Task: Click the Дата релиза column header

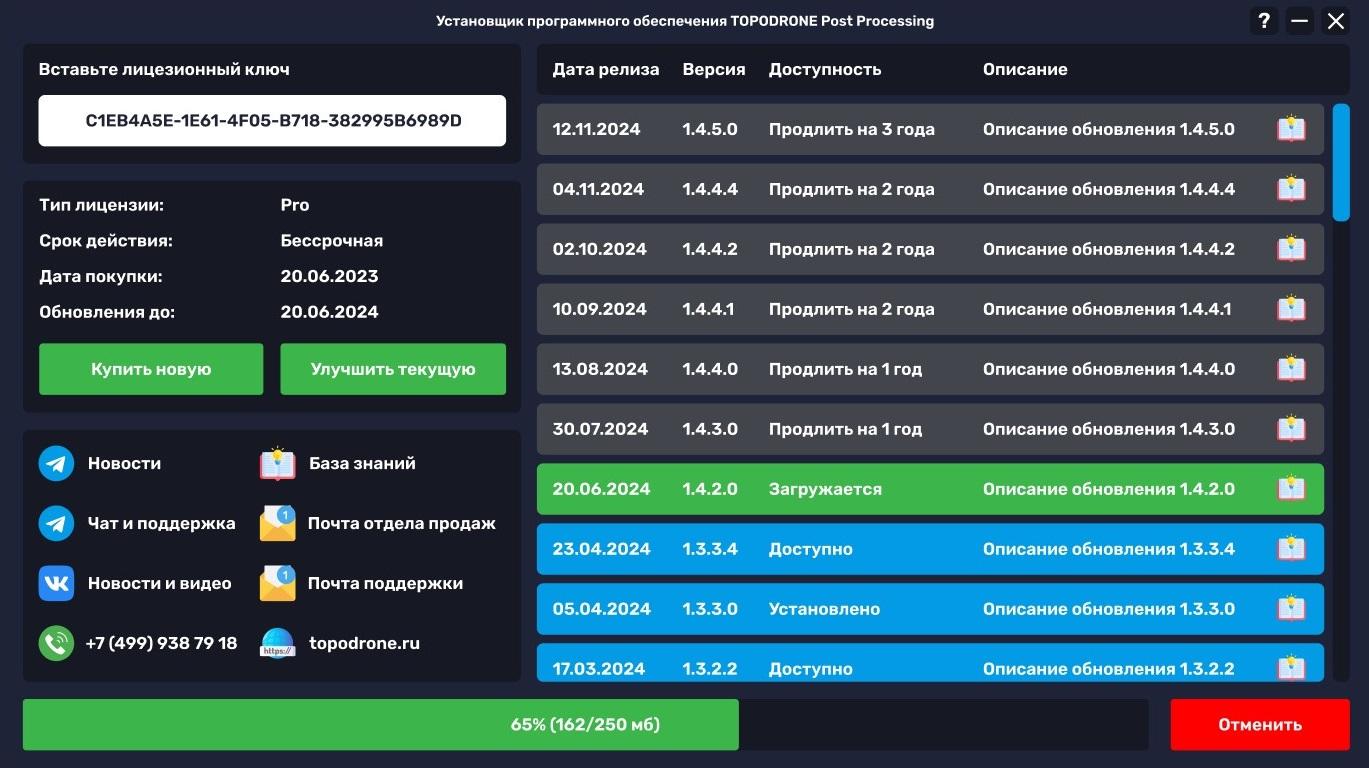Action: click(605, 69)
